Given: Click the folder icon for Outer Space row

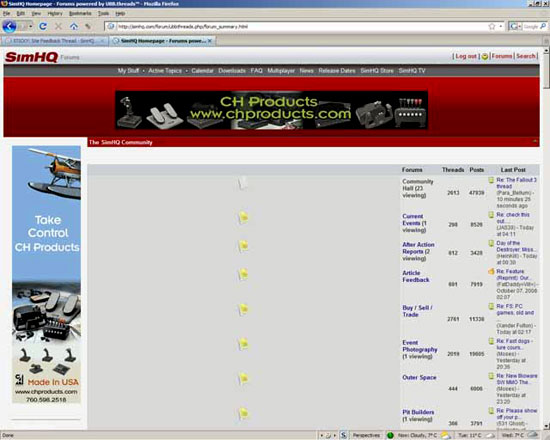Looking at the screenshot, I should tap(243, 379).
